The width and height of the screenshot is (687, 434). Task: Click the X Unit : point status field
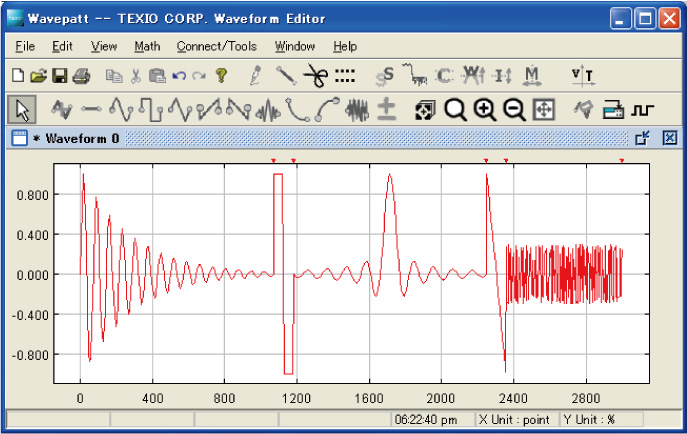click(514, 420)
